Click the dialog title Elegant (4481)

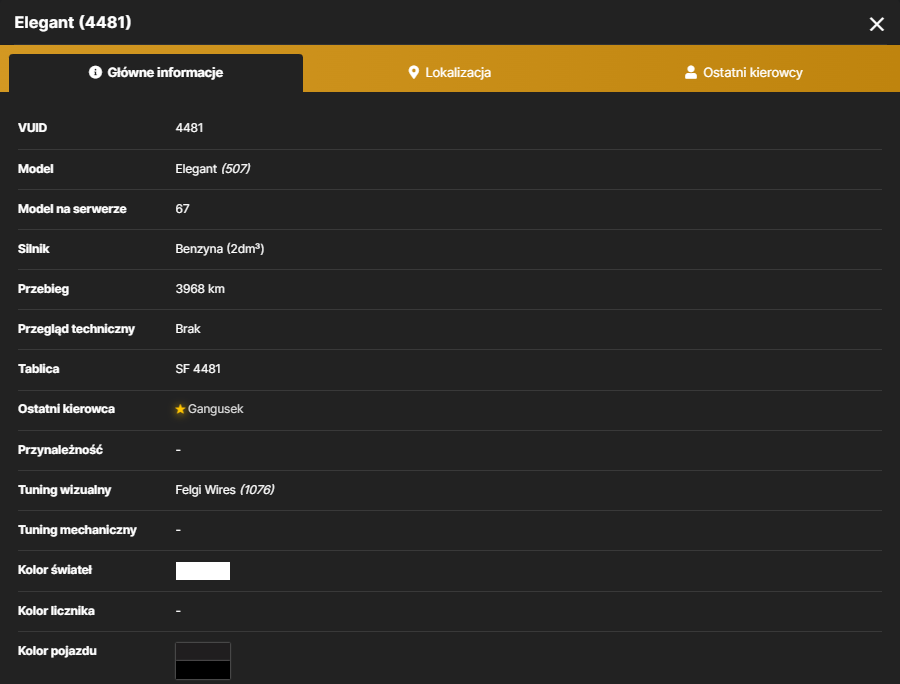73,22
